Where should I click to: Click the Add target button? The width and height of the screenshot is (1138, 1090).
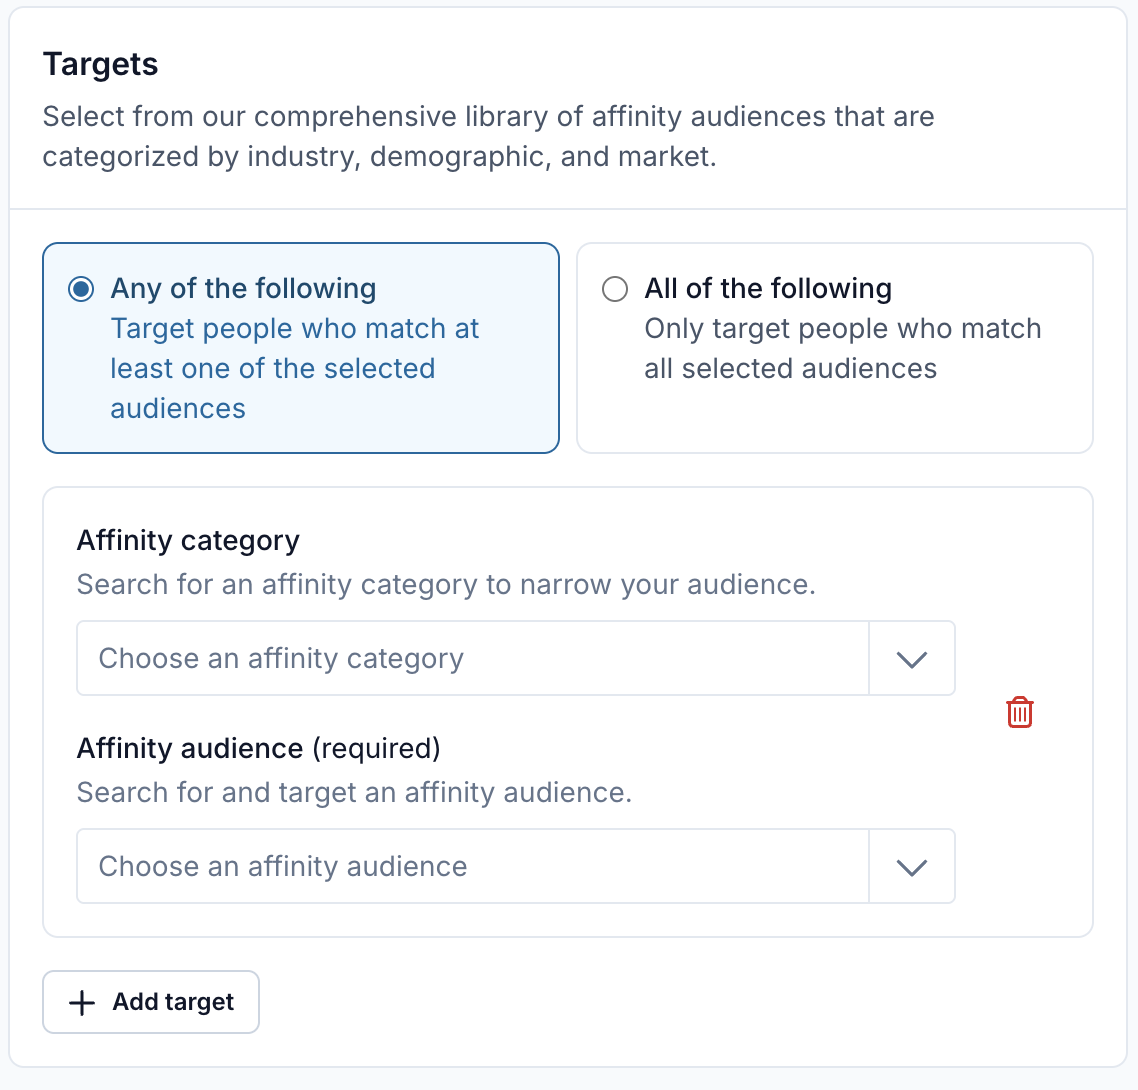tap(151, 1002)
